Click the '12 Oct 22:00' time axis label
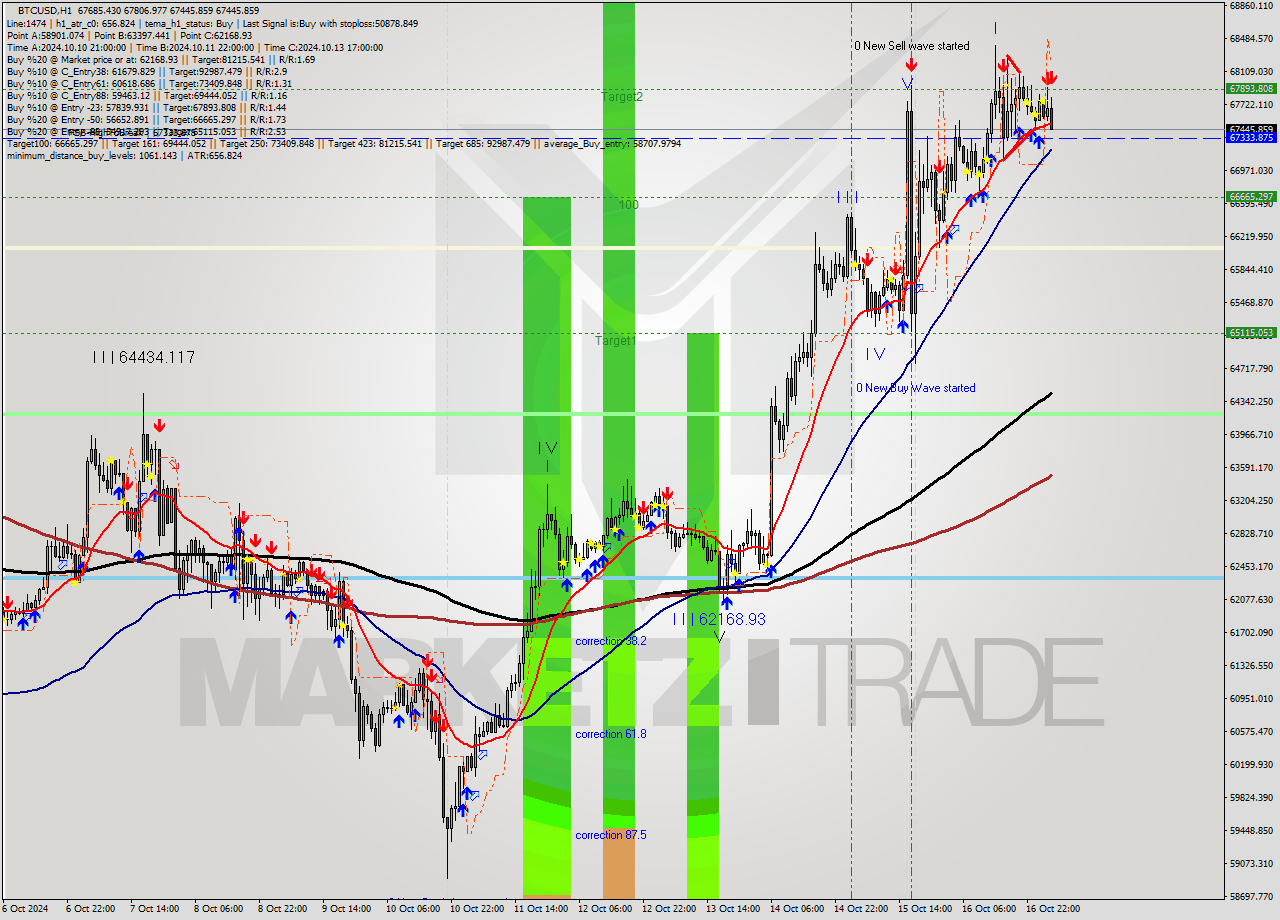The image size is (1280, 920). (x=669, y=909)
